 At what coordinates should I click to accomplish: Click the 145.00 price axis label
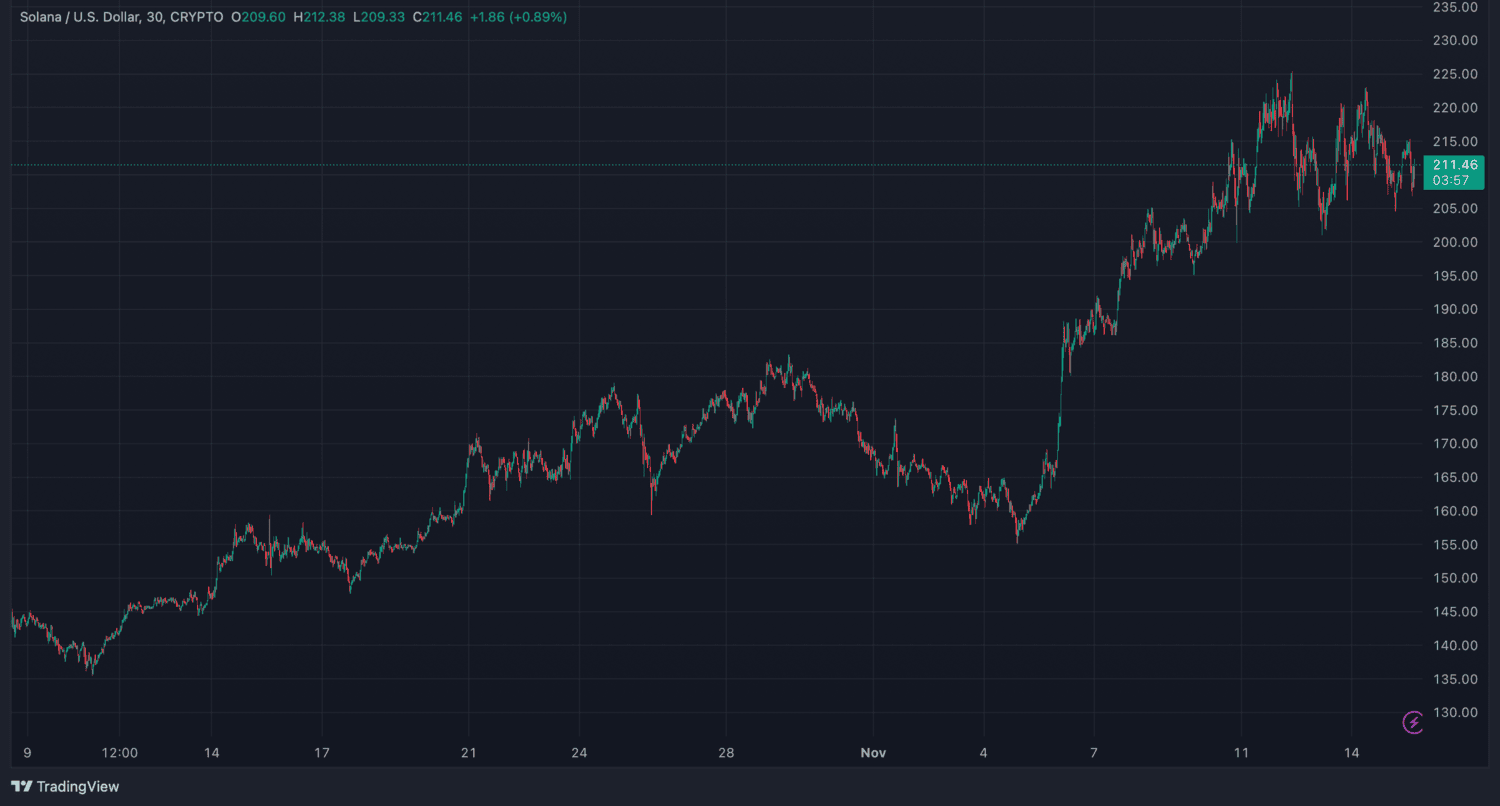pyautogui.click(x=1455, y=612)
